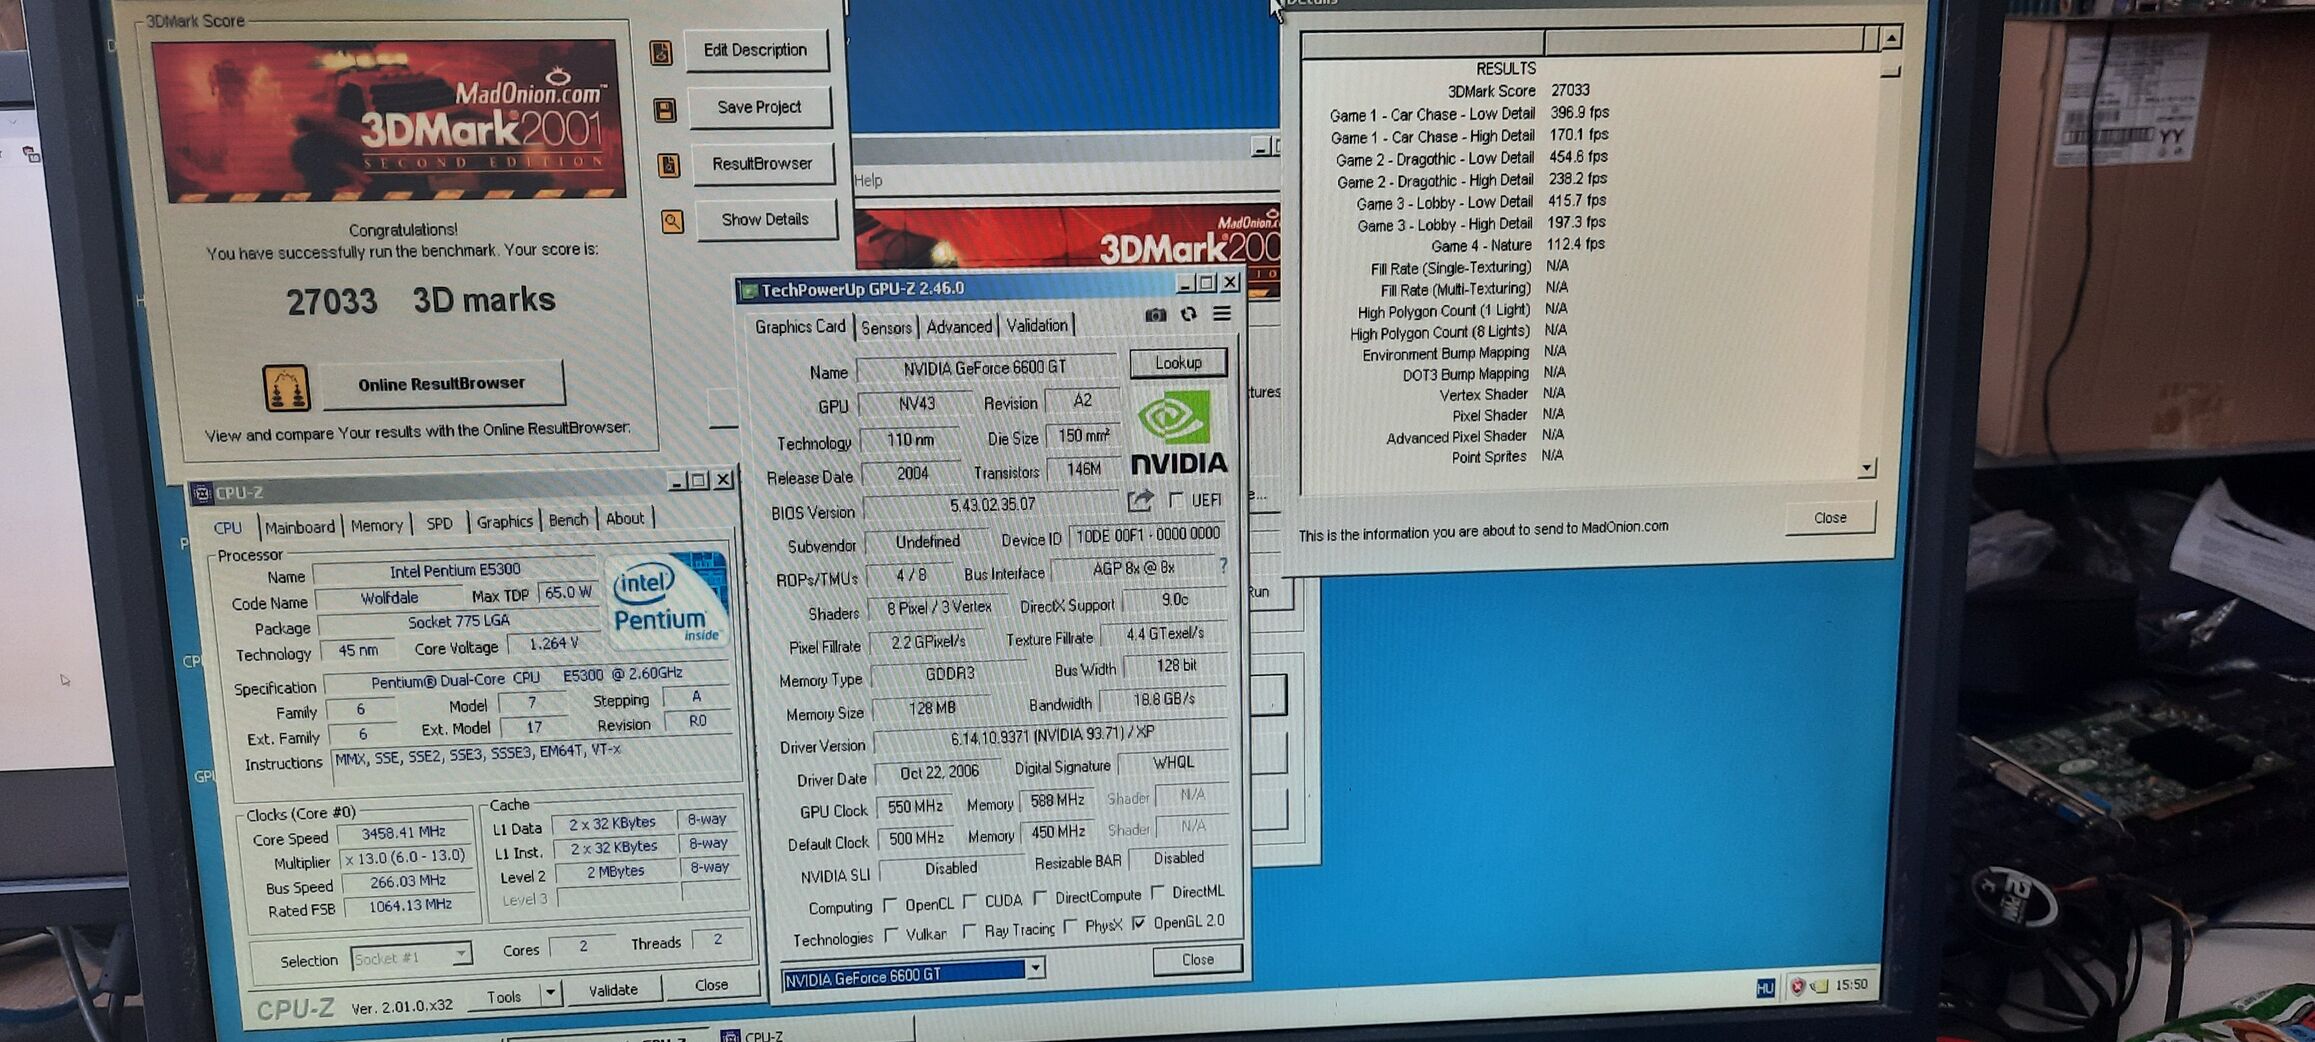
Task: Toggle the UEFI checkbox
Action: click(1176, 499)
